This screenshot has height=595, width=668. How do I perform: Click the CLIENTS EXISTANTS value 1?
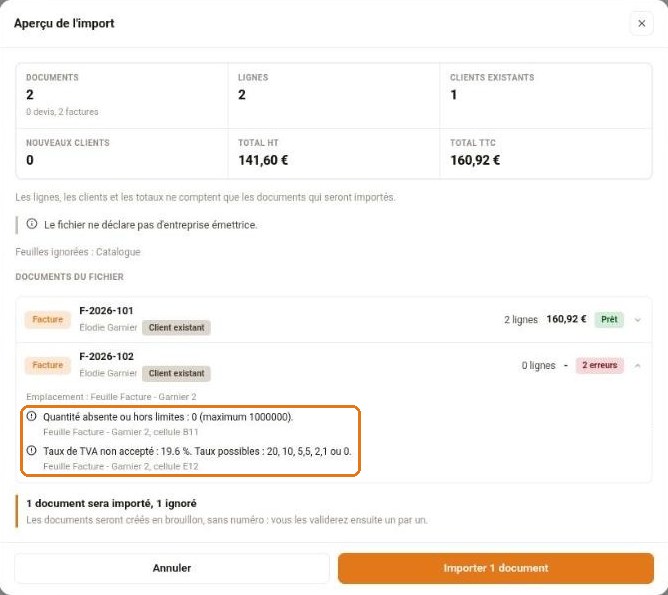click(454, 95)
